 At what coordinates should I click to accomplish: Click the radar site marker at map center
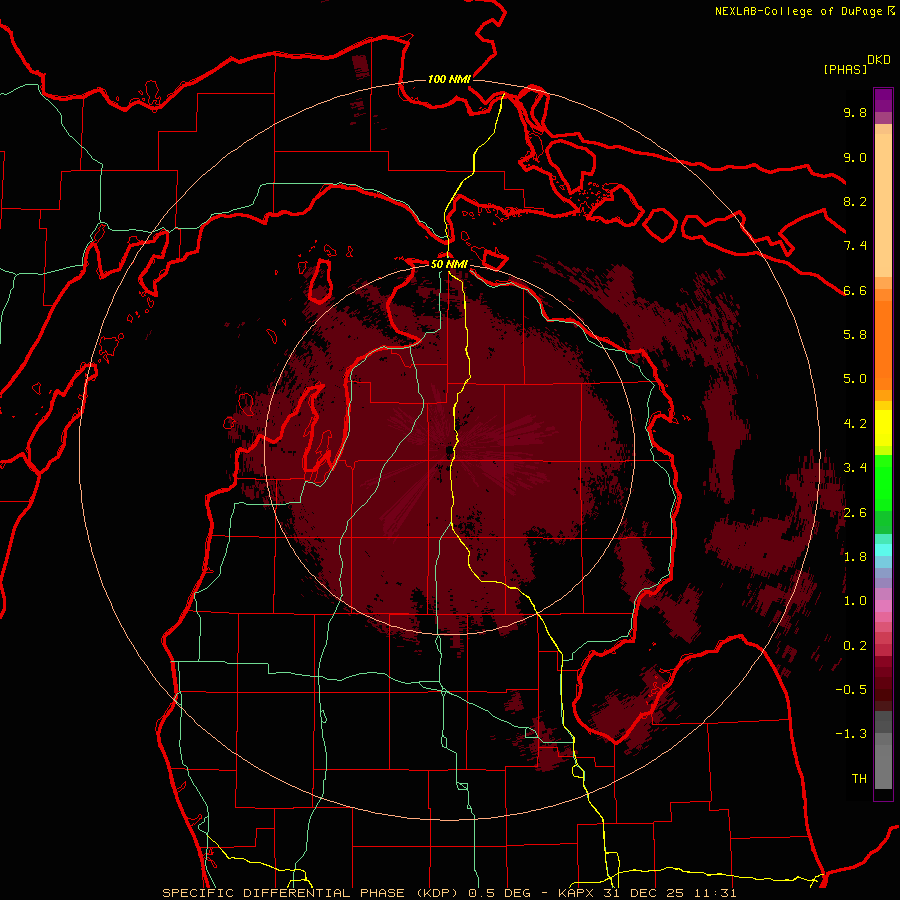(449, 452)
